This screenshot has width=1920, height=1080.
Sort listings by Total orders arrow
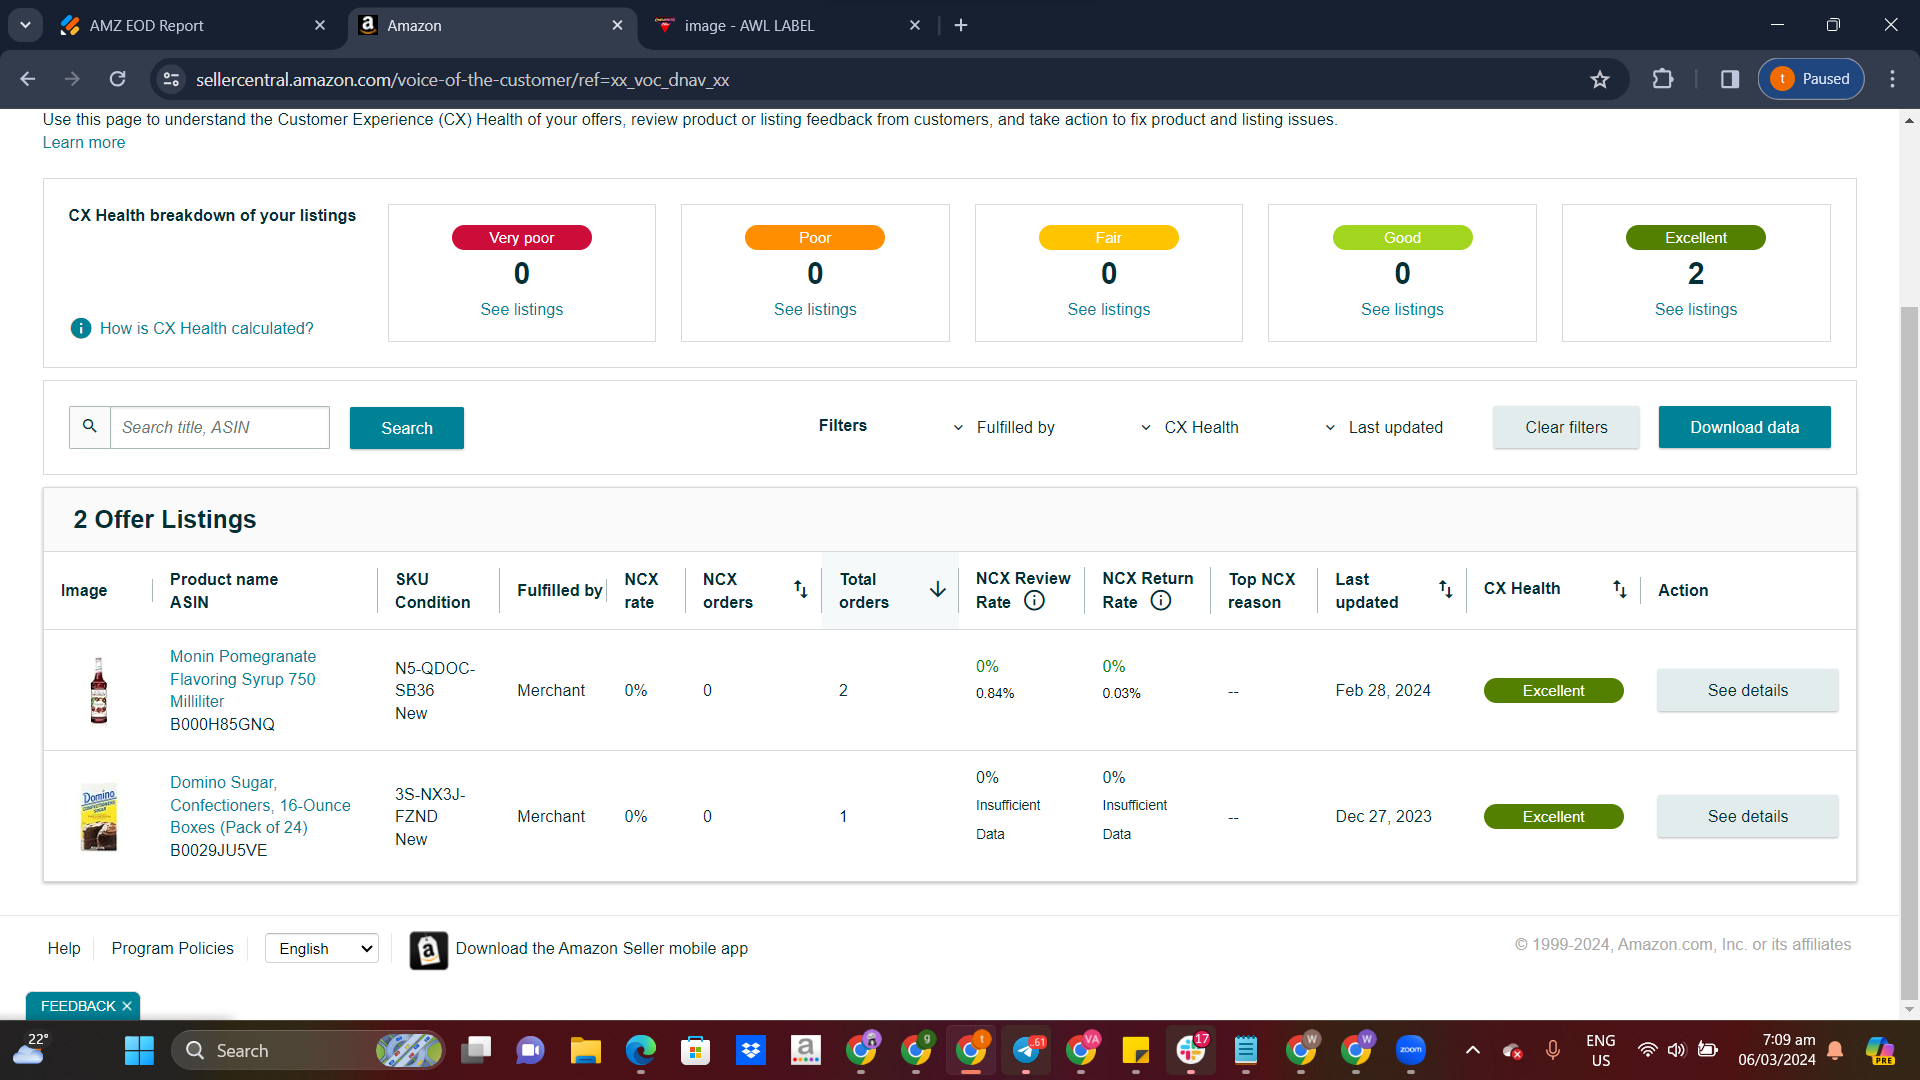(938, 590)
